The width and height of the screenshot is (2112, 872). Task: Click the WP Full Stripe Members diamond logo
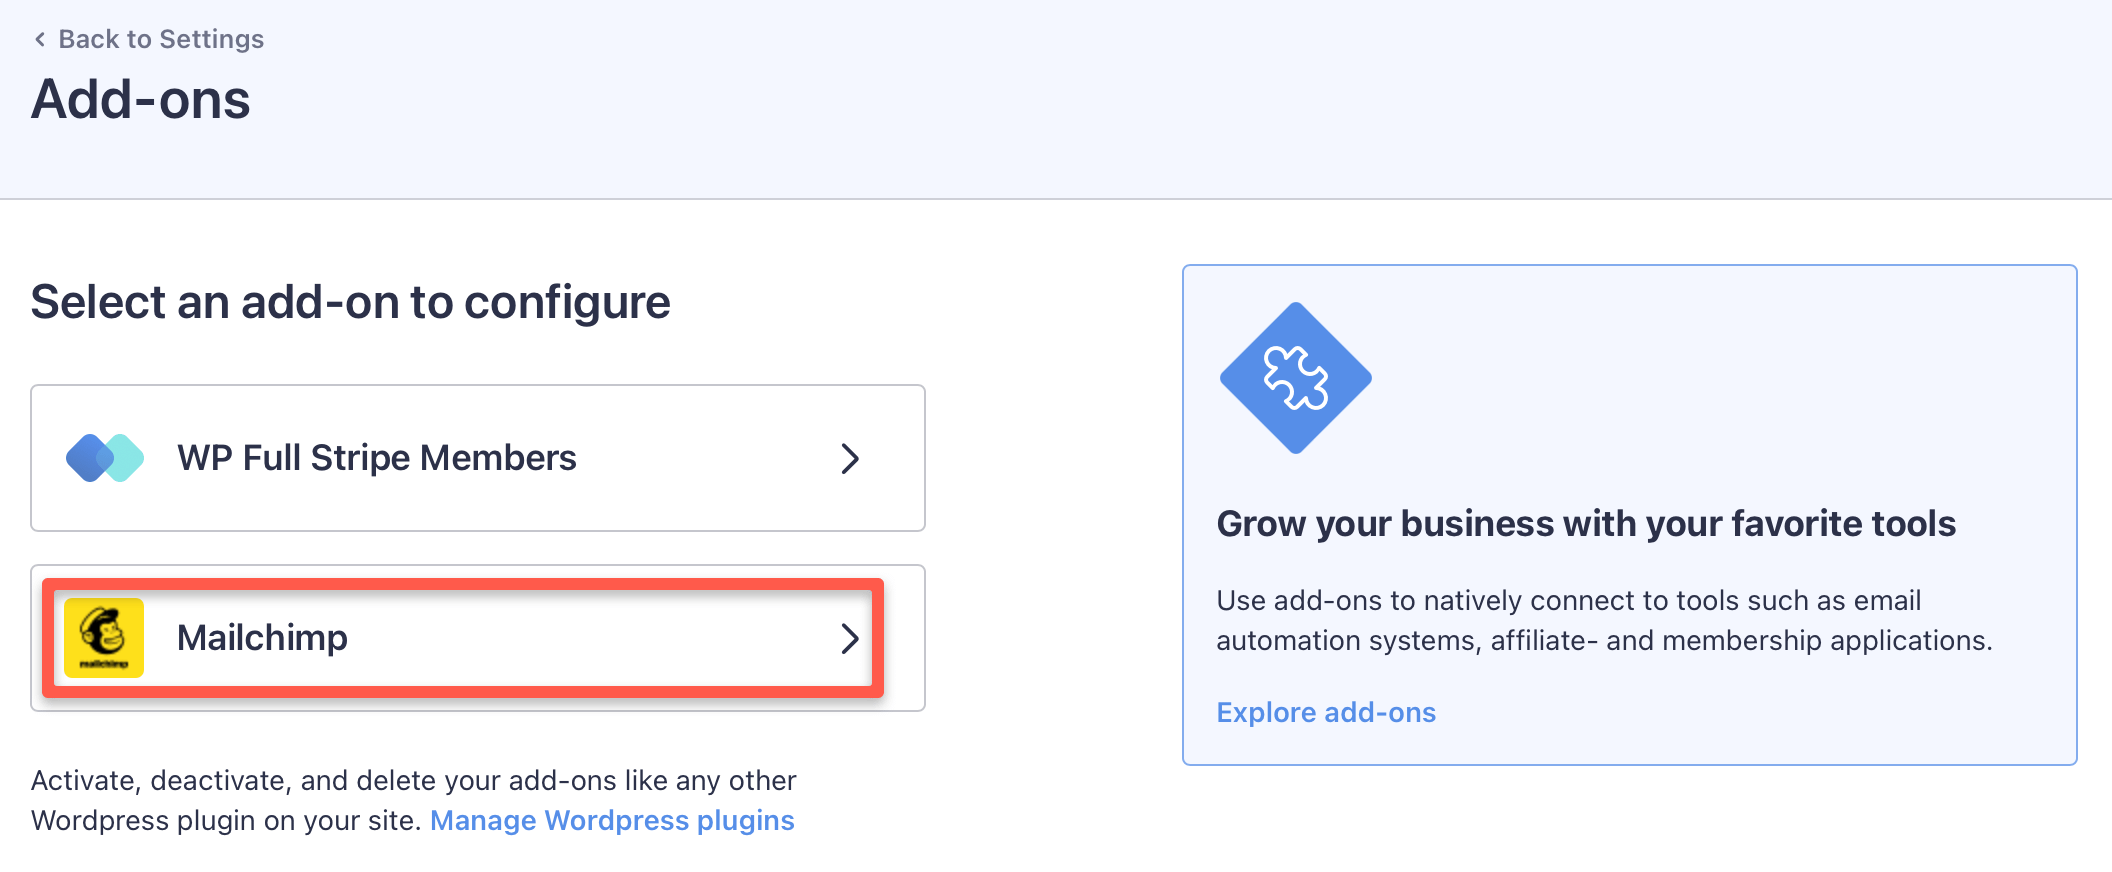click(104, 458)
